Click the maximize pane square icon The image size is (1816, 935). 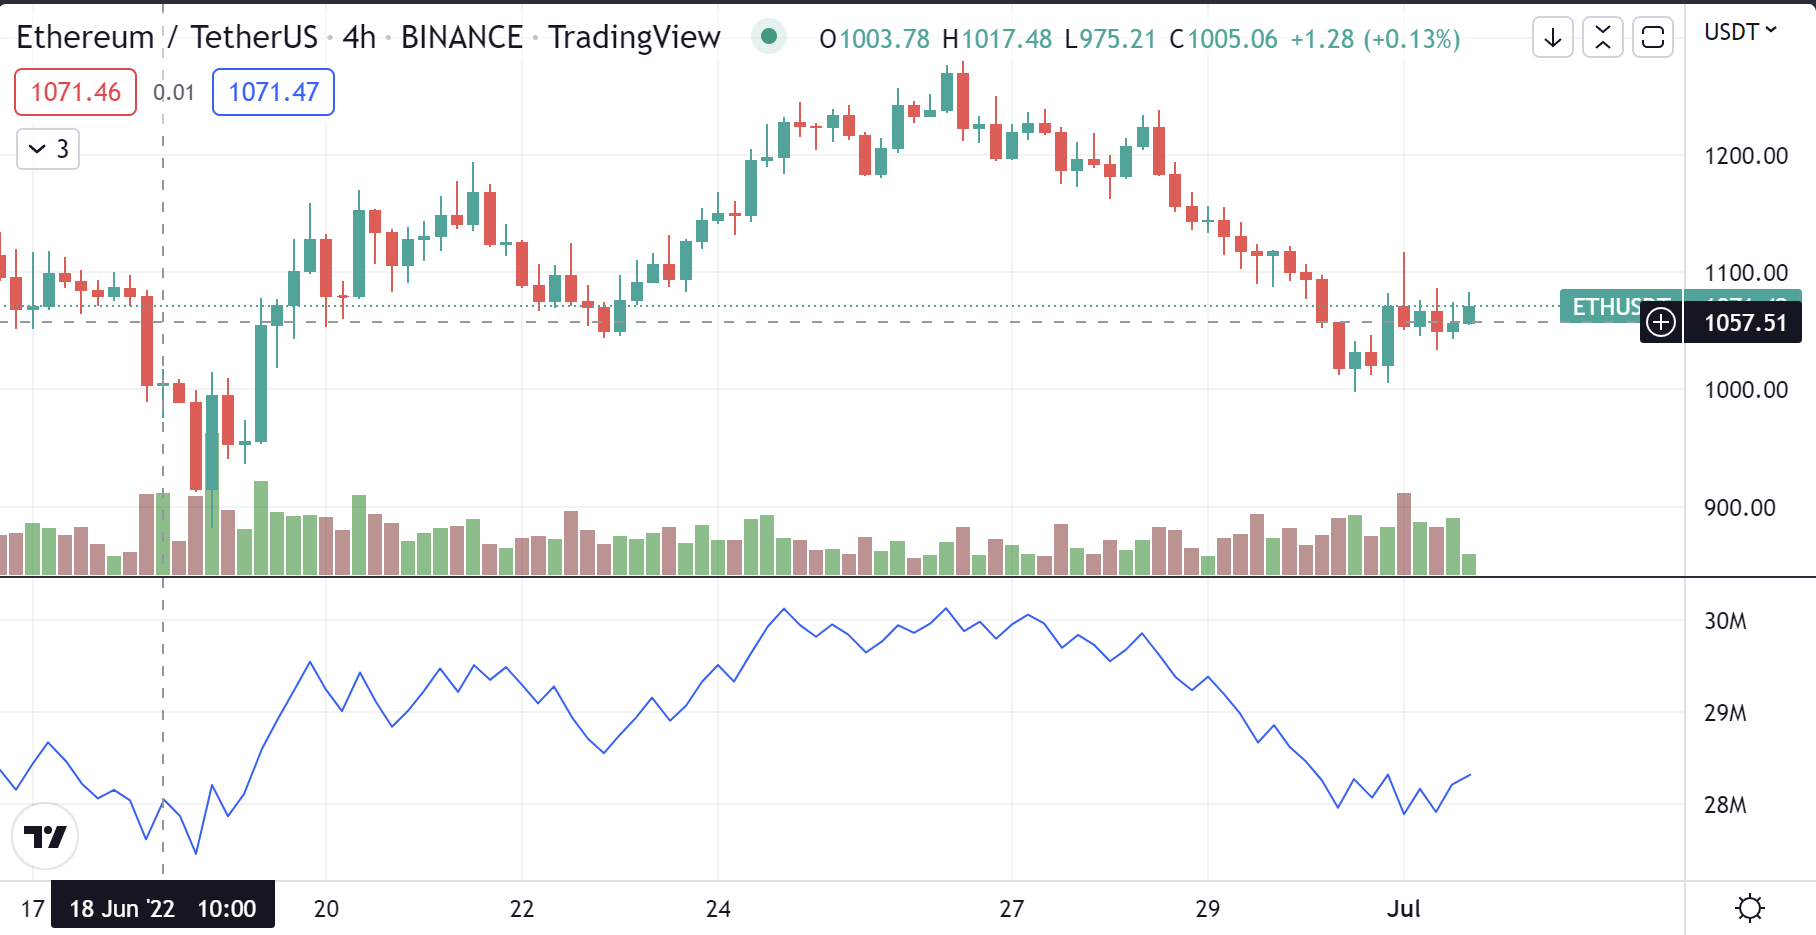pyautogui.click(x=1653, y=38)
